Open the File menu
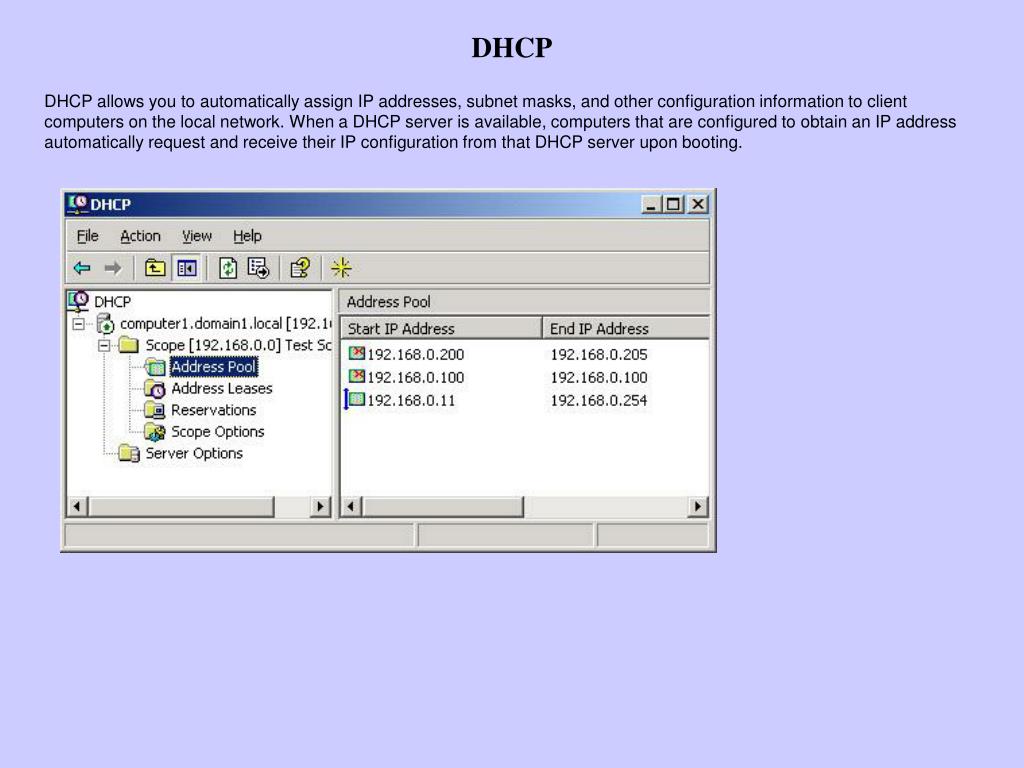1024x768 pixels. tap(88, 236)
